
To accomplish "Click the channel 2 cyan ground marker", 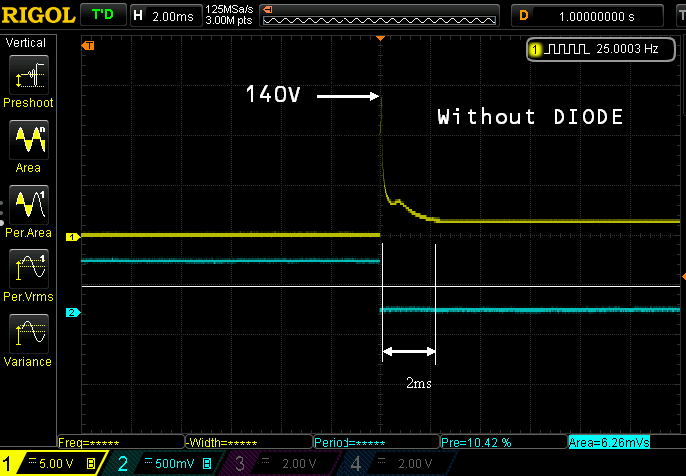I will pyautogui.click(x=73, y=312).
